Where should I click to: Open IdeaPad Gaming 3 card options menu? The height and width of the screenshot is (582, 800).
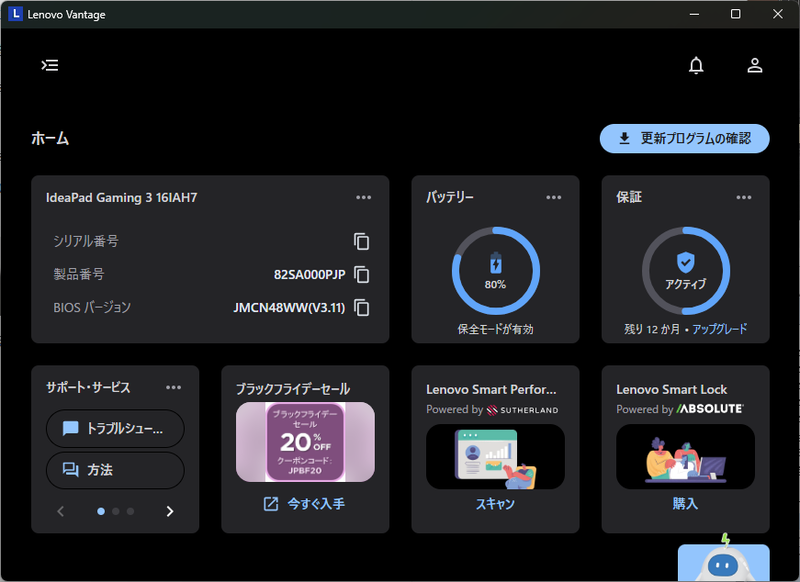tap(363, 197)
